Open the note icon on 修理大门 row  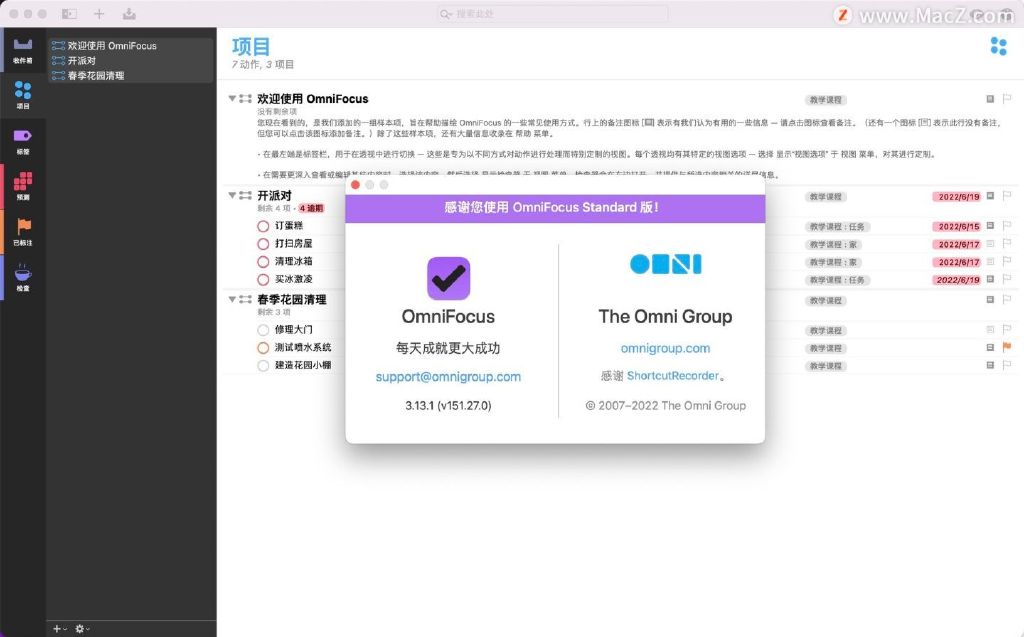990,329
